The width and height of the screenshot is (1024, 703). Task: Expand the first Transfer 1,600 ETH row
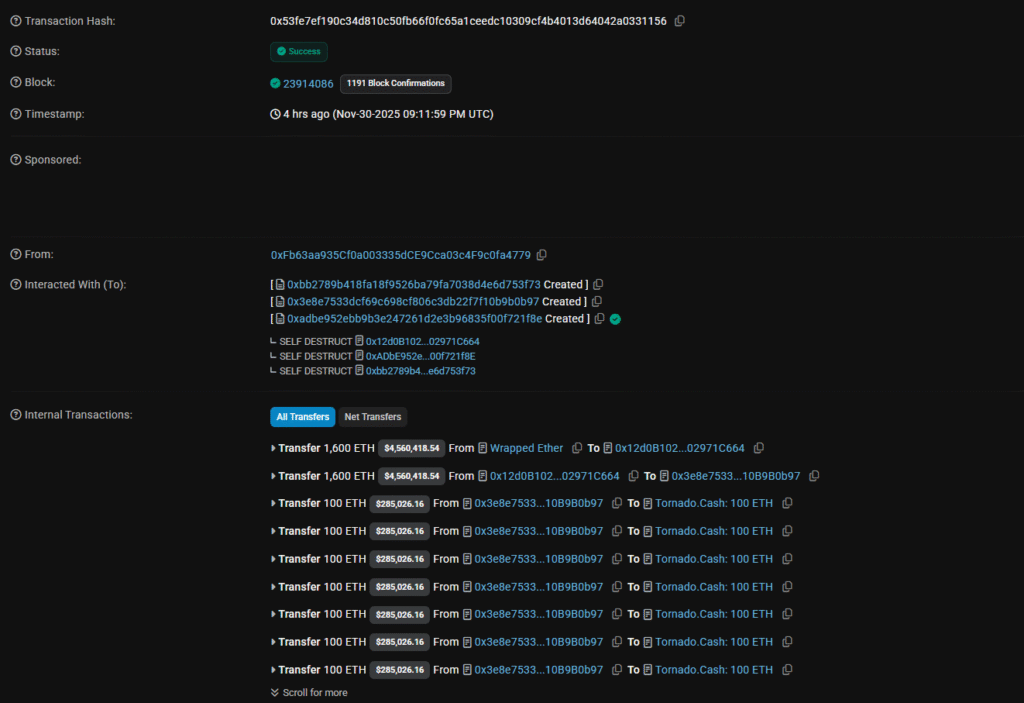click(x=275, y=448)
